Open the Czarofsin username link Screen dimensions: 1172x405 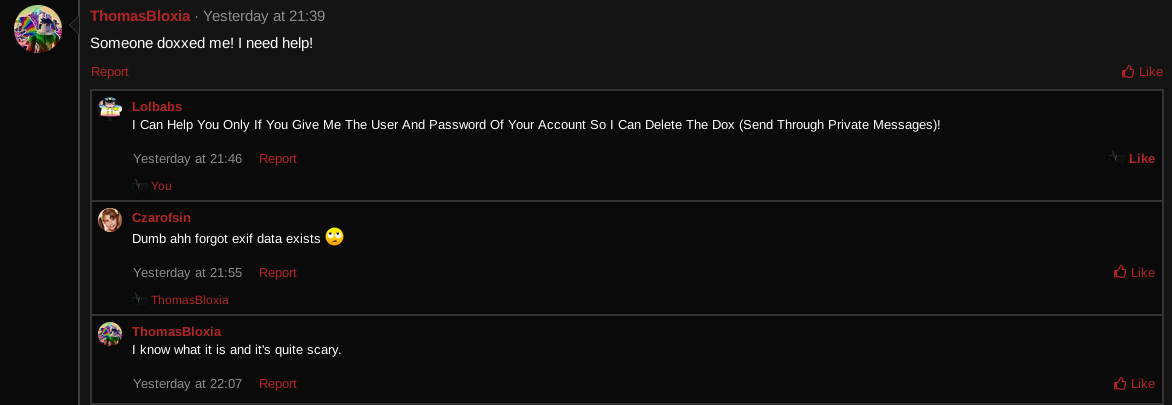[161, 217]
